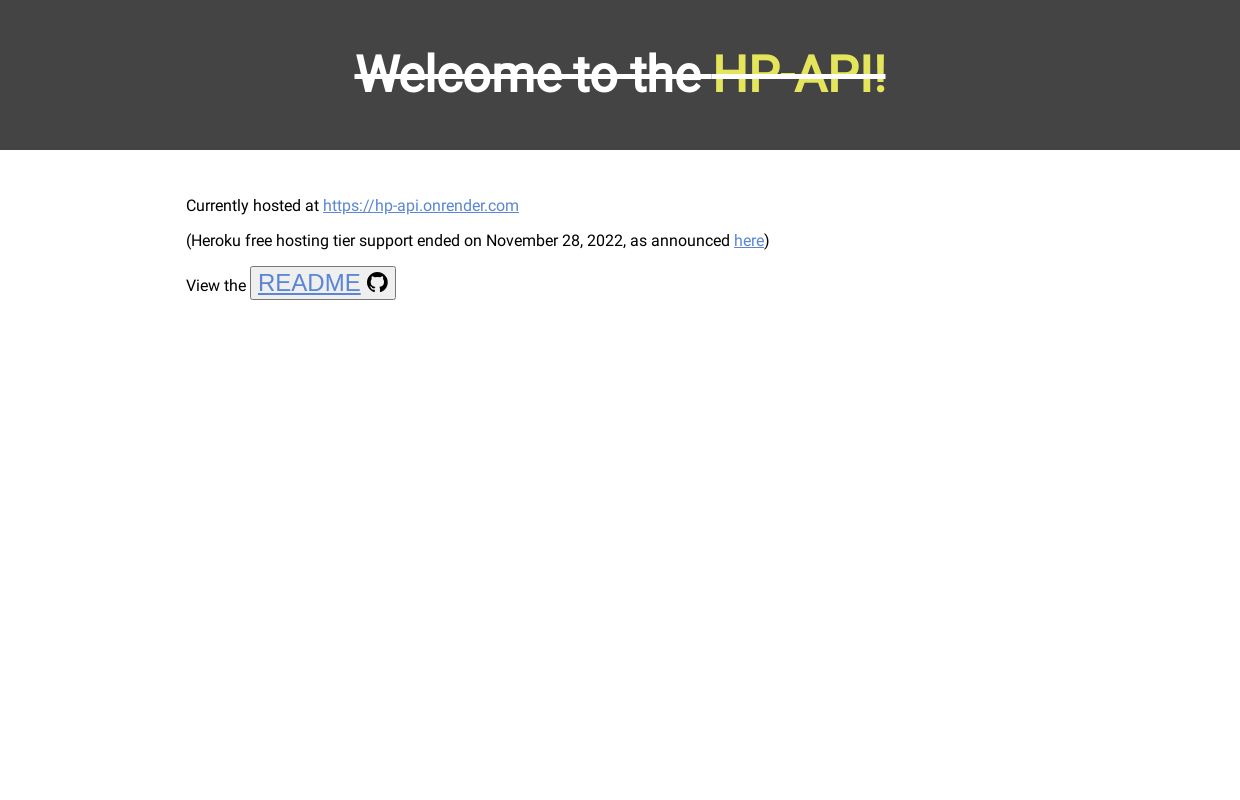Click the yellow "HP-API!" title text
The image size is (1240, 800).
pyautogui.click(x=799, y=74)
